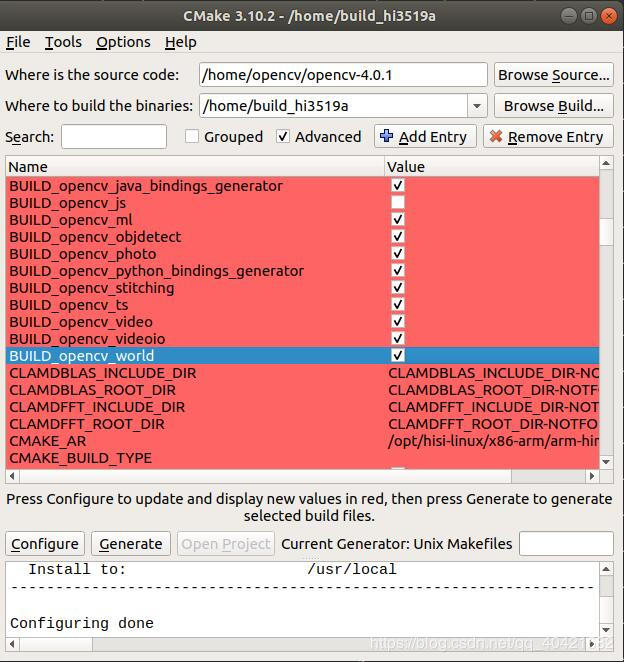This screenshot has height=662, width=624.
Task: Select the BUILD_opencv_videoio entry name
Action: (87, 339)
